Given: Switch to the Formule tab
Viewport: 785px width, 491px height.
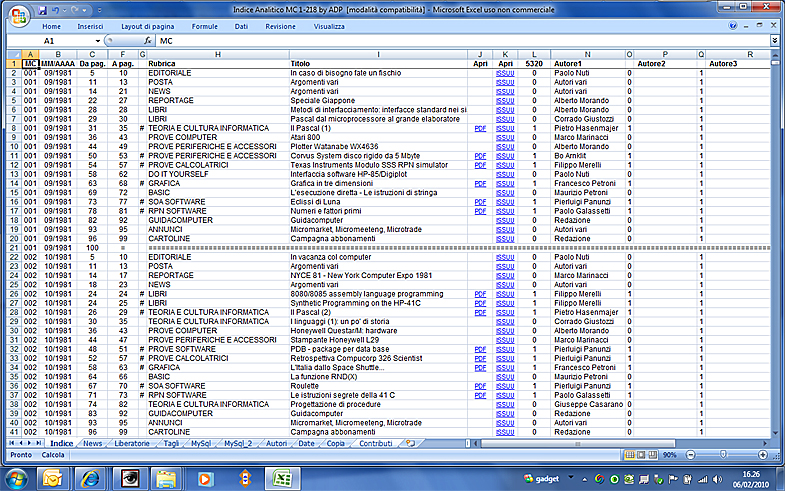Looking at the screenshot, I should coord(204,27).
